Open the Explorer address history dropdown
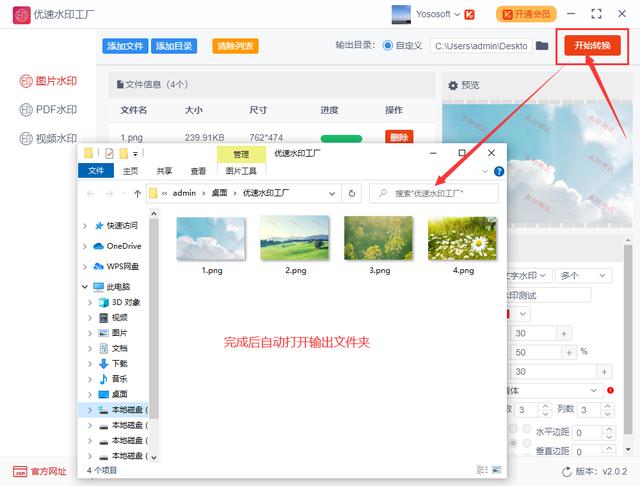 pos(332,194)
